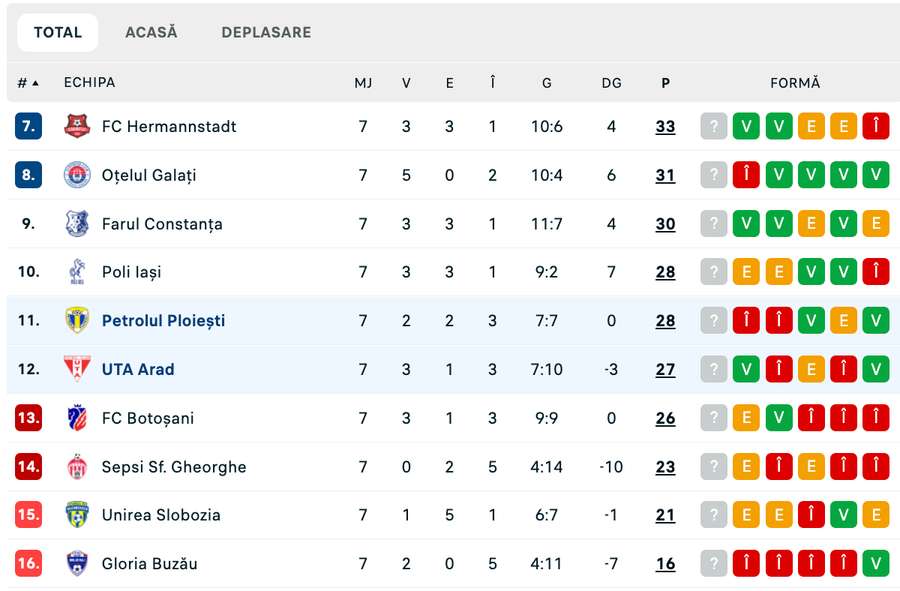
Task: Click Hermannstadt's 33 points value
Action: click(x=665, y=126)
